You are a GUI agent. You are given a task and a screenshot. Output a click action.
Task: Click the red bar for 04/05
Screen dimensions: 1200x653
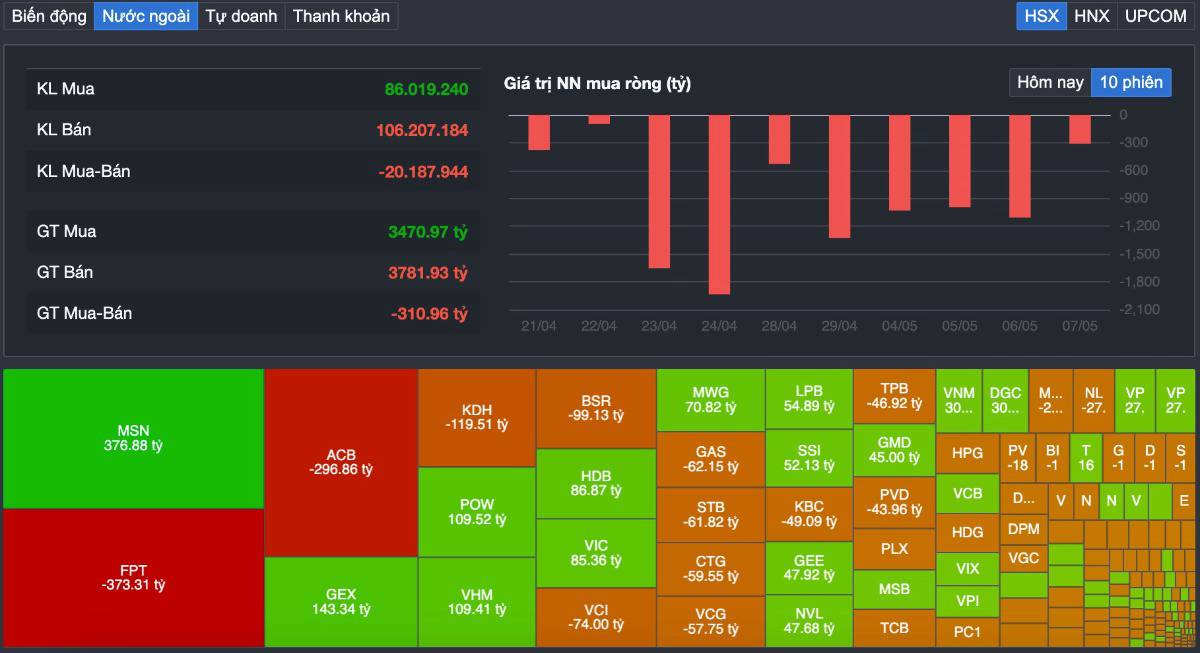pyautogui.click(x=899, y=163)
